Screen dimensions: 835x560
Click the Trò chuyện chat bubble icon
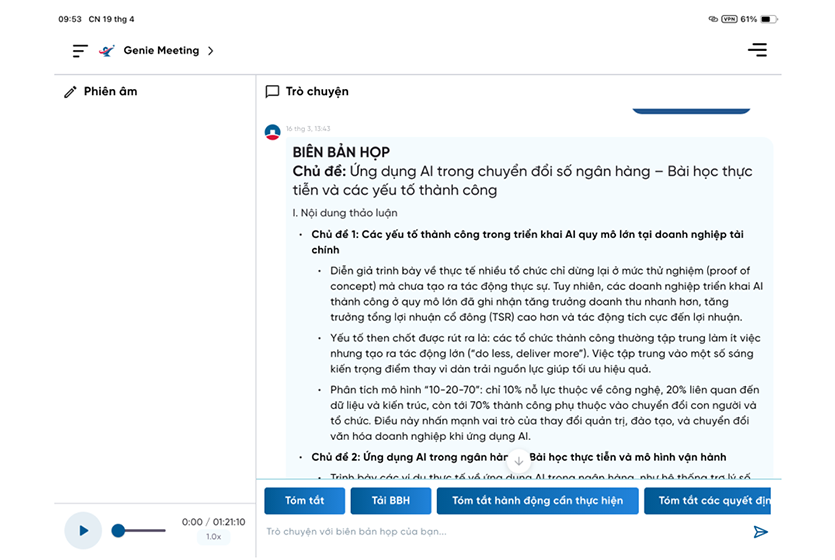272,92
